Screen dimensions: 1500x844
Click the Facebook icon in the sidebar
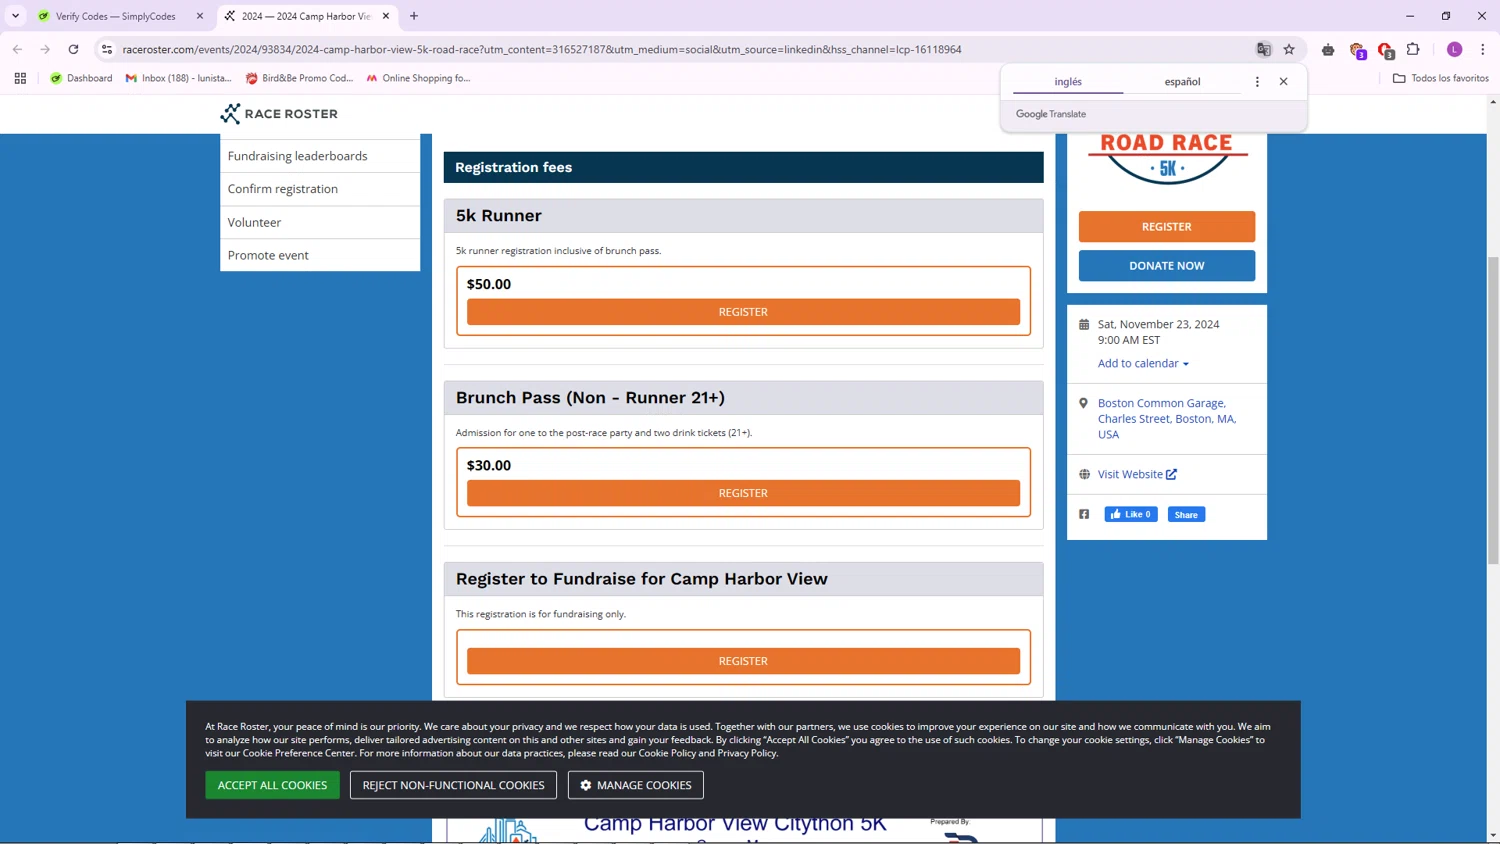[x=1084, y=514]
